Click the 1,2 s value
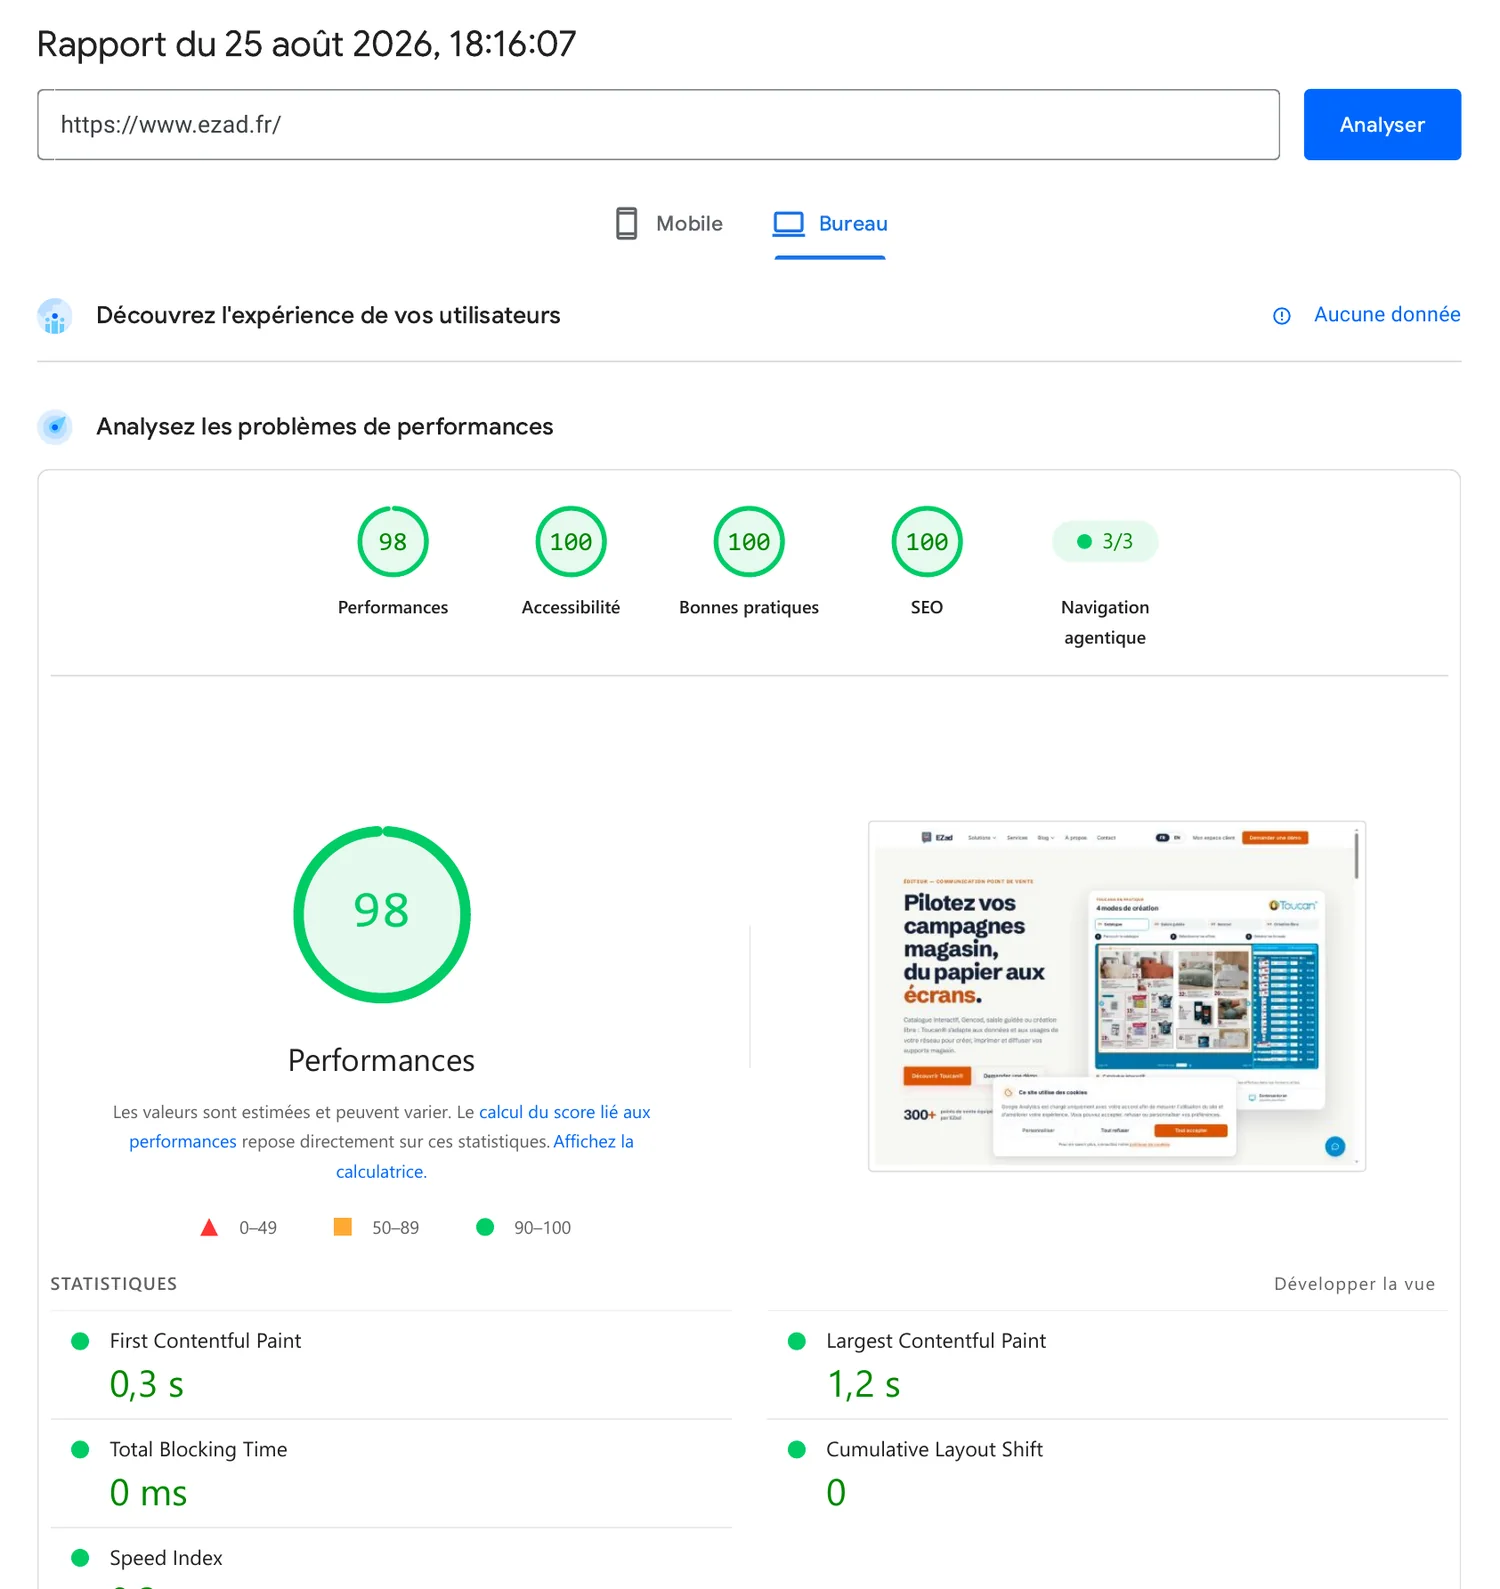Viewport: 1500px width, 1589px height. tap(863, 1385)
